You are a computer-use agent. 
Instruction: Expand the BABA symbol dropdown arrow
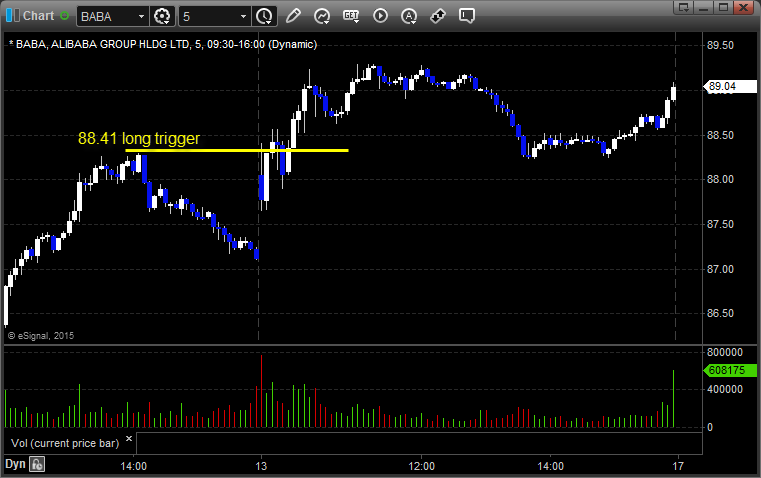point(141,16)
